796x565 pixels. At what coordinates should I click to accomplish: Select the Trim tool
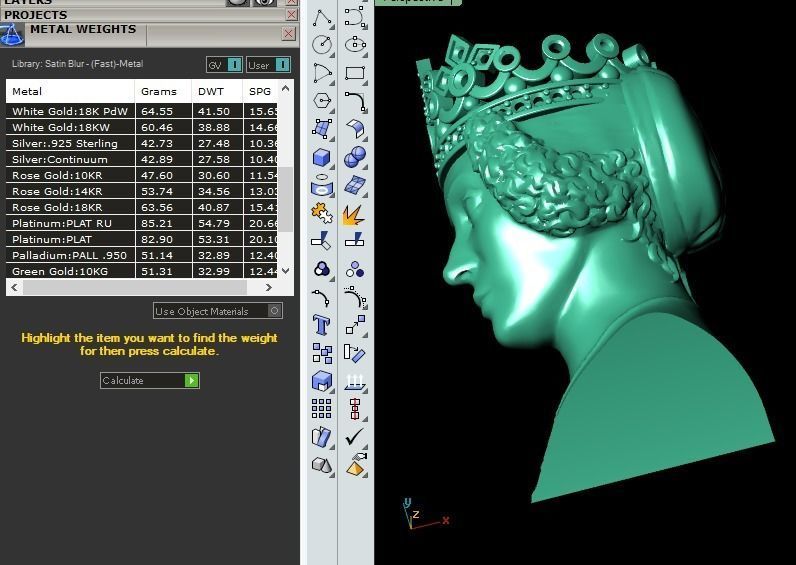click(x=322, y=240)
